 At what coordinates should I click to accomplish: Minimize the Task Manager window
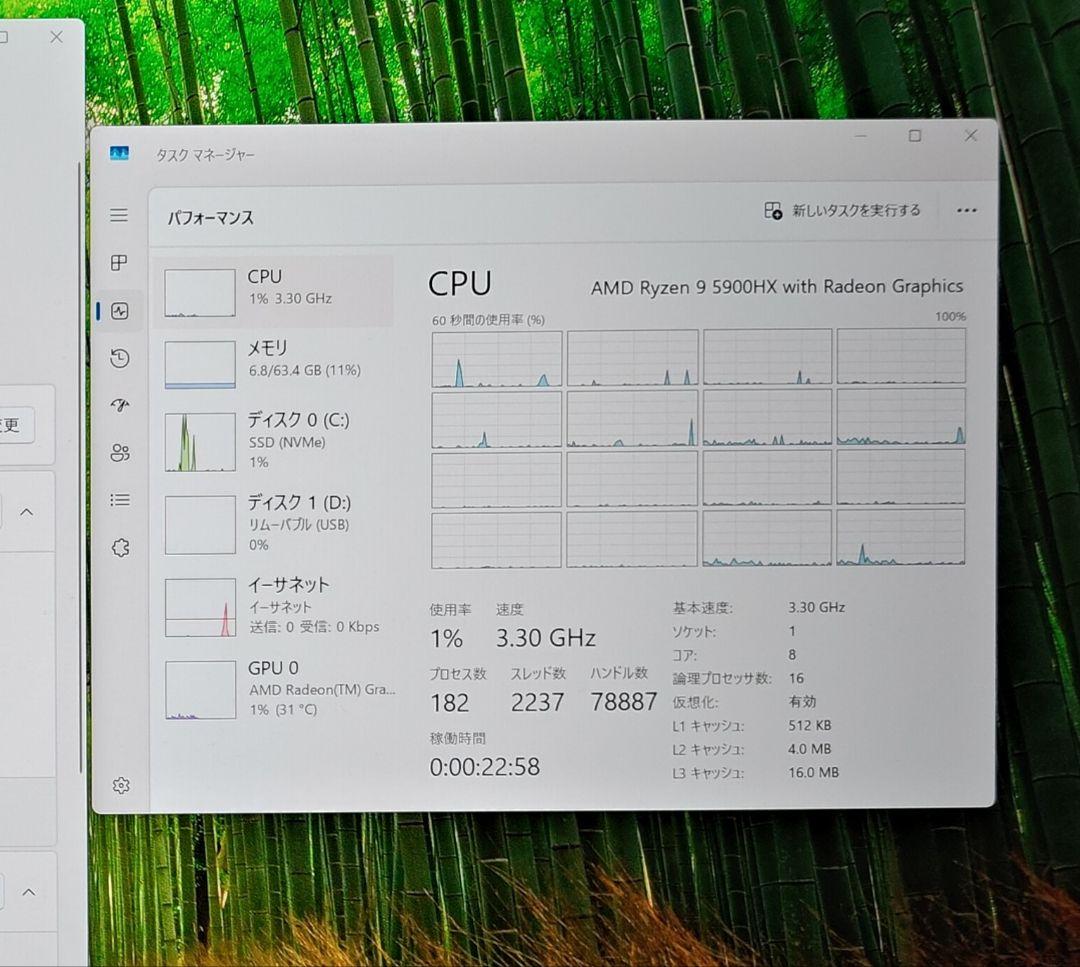pos(861,136)
